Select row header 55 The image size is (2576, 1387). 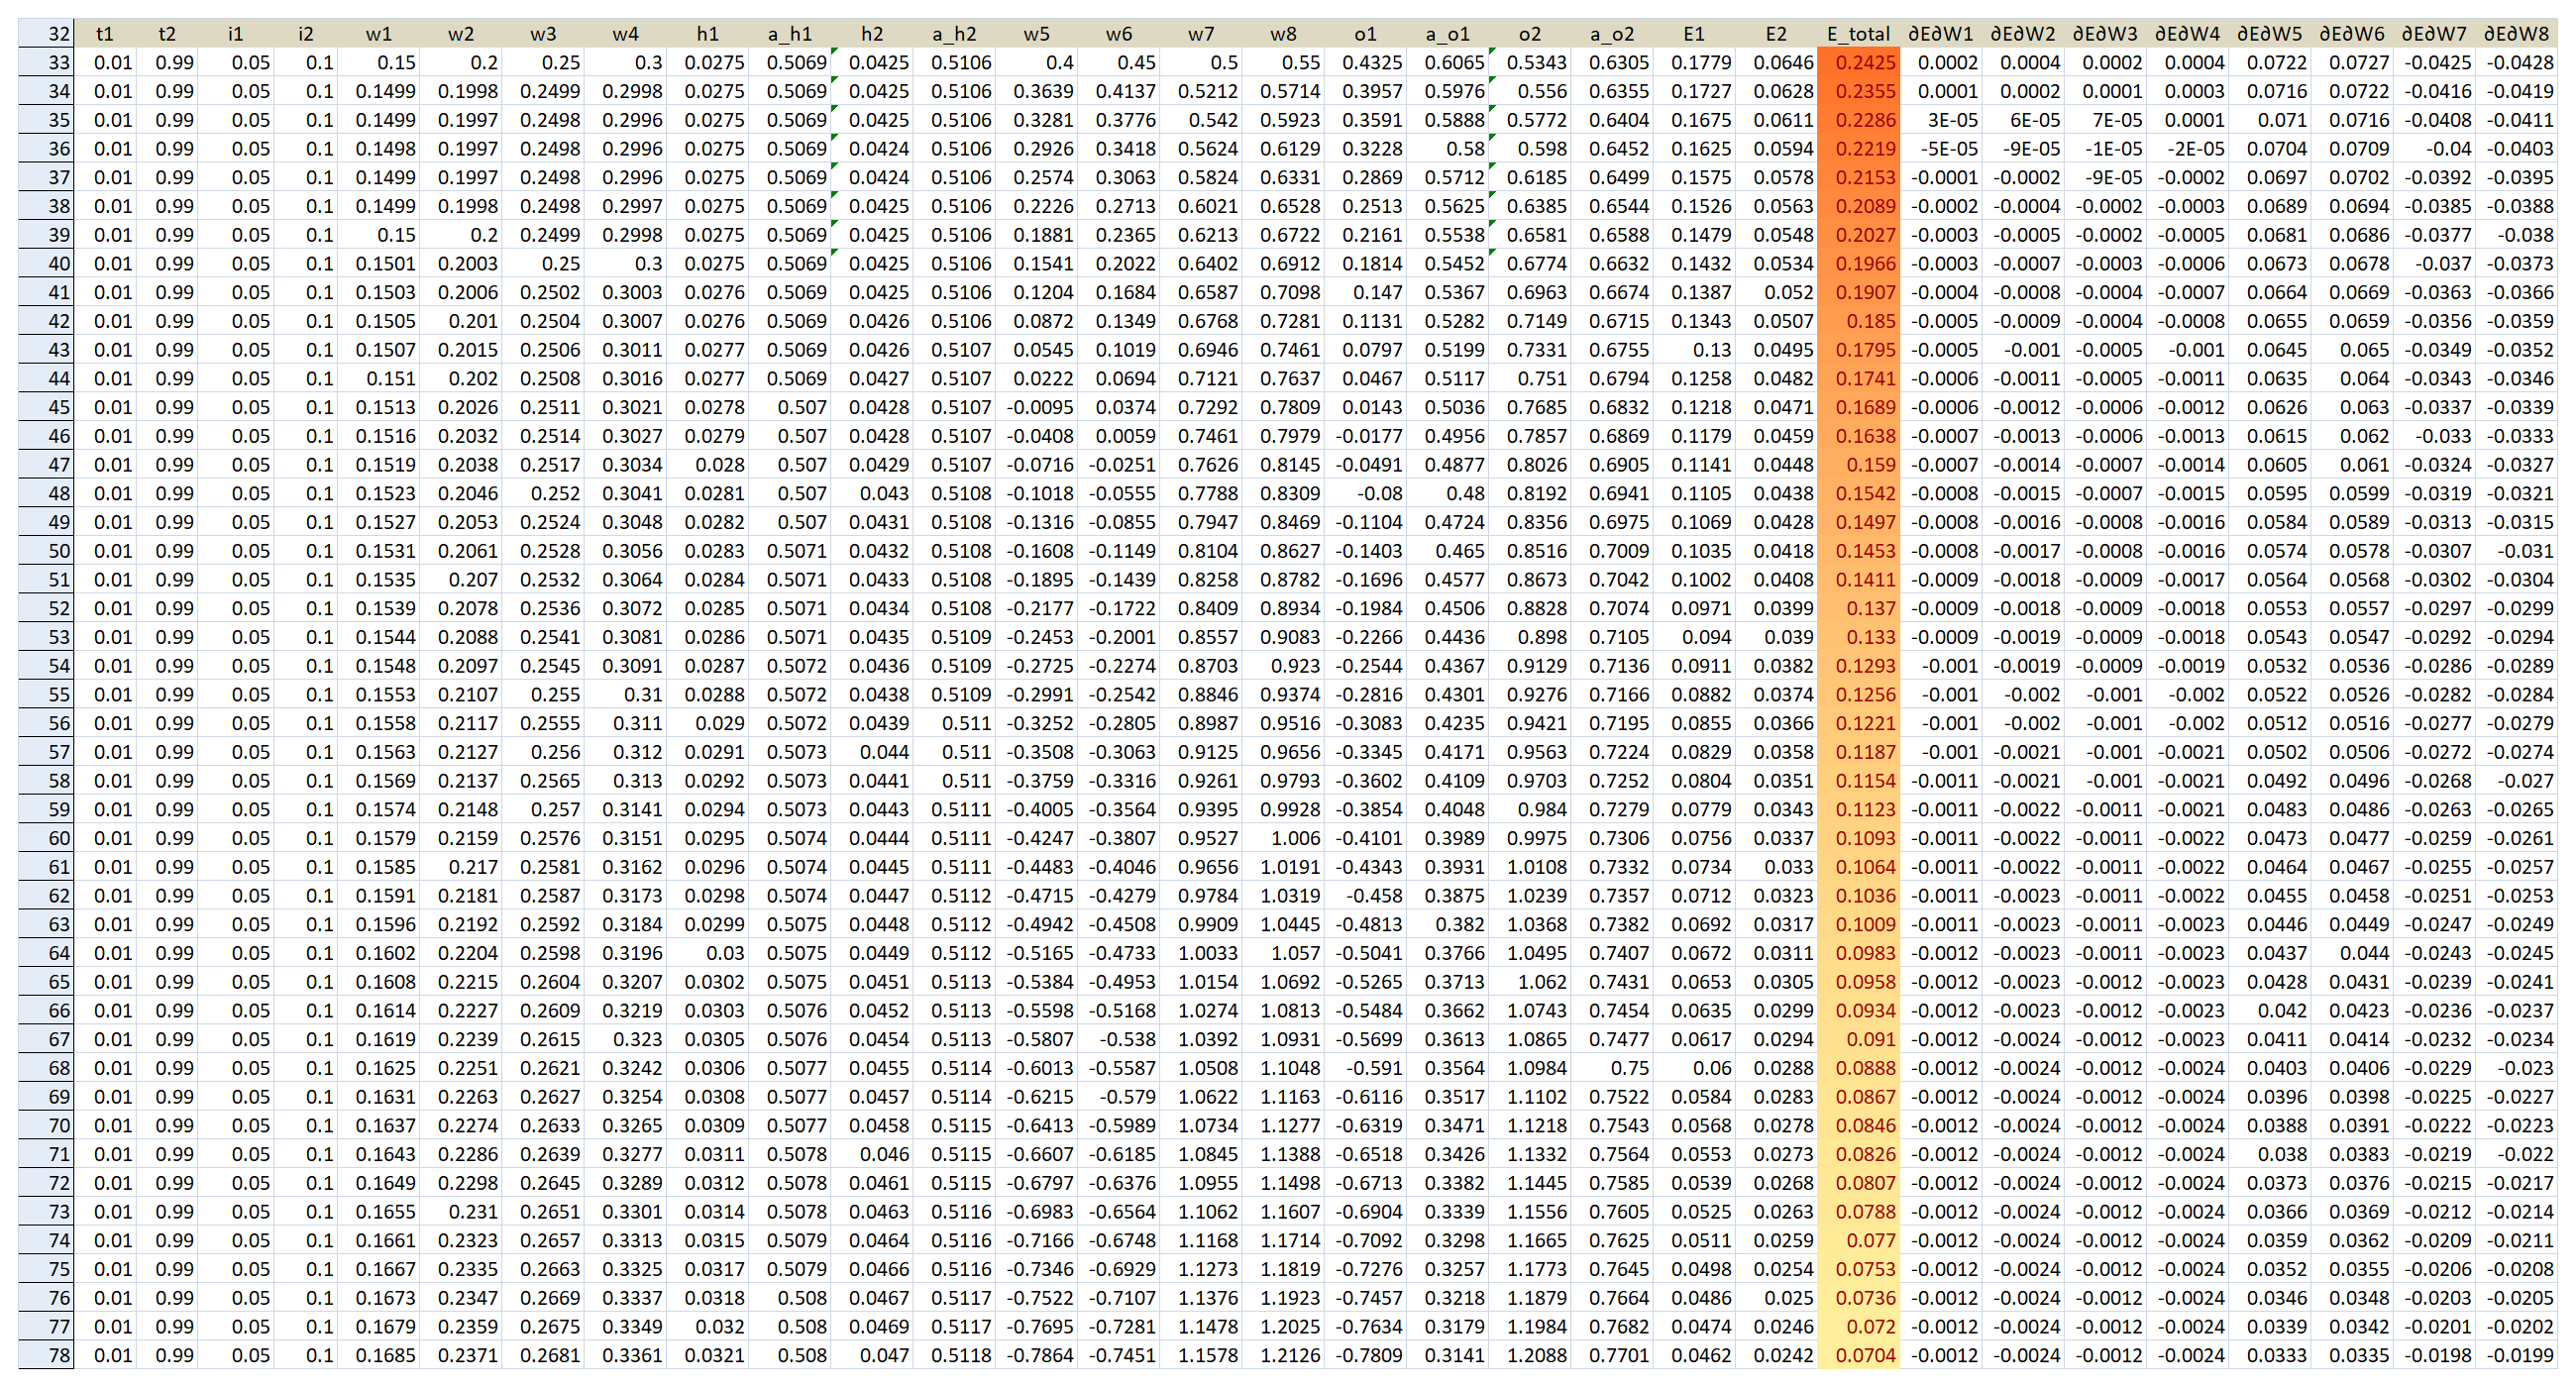click(47, 694)
